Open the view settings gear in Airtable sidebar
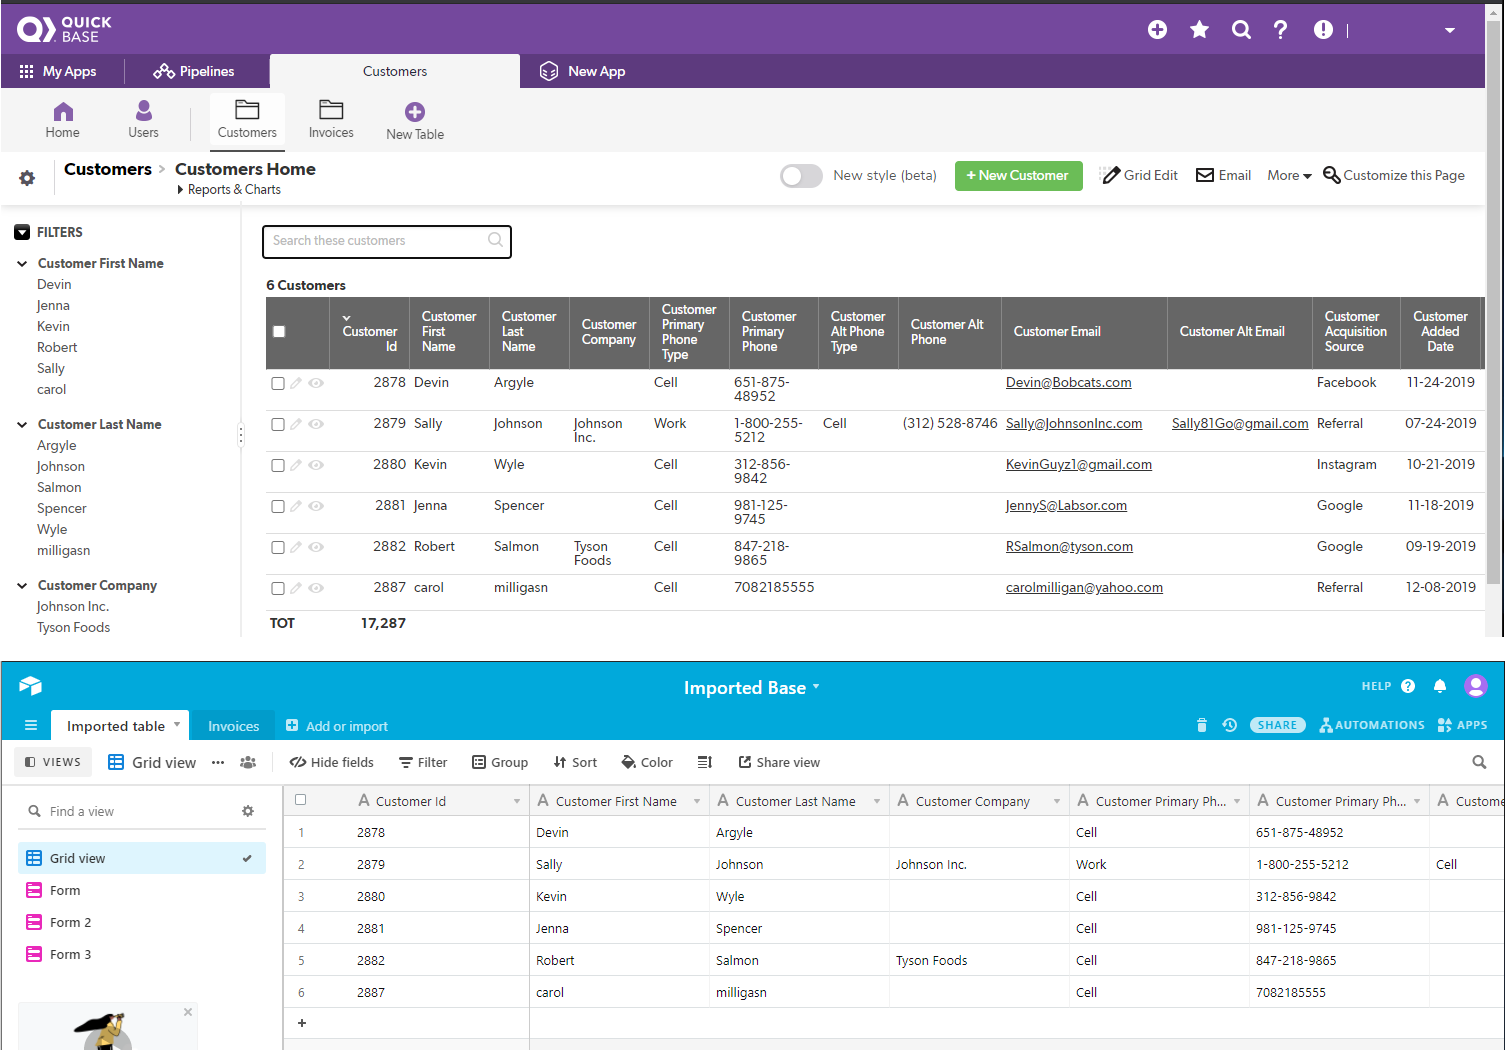 248,811
